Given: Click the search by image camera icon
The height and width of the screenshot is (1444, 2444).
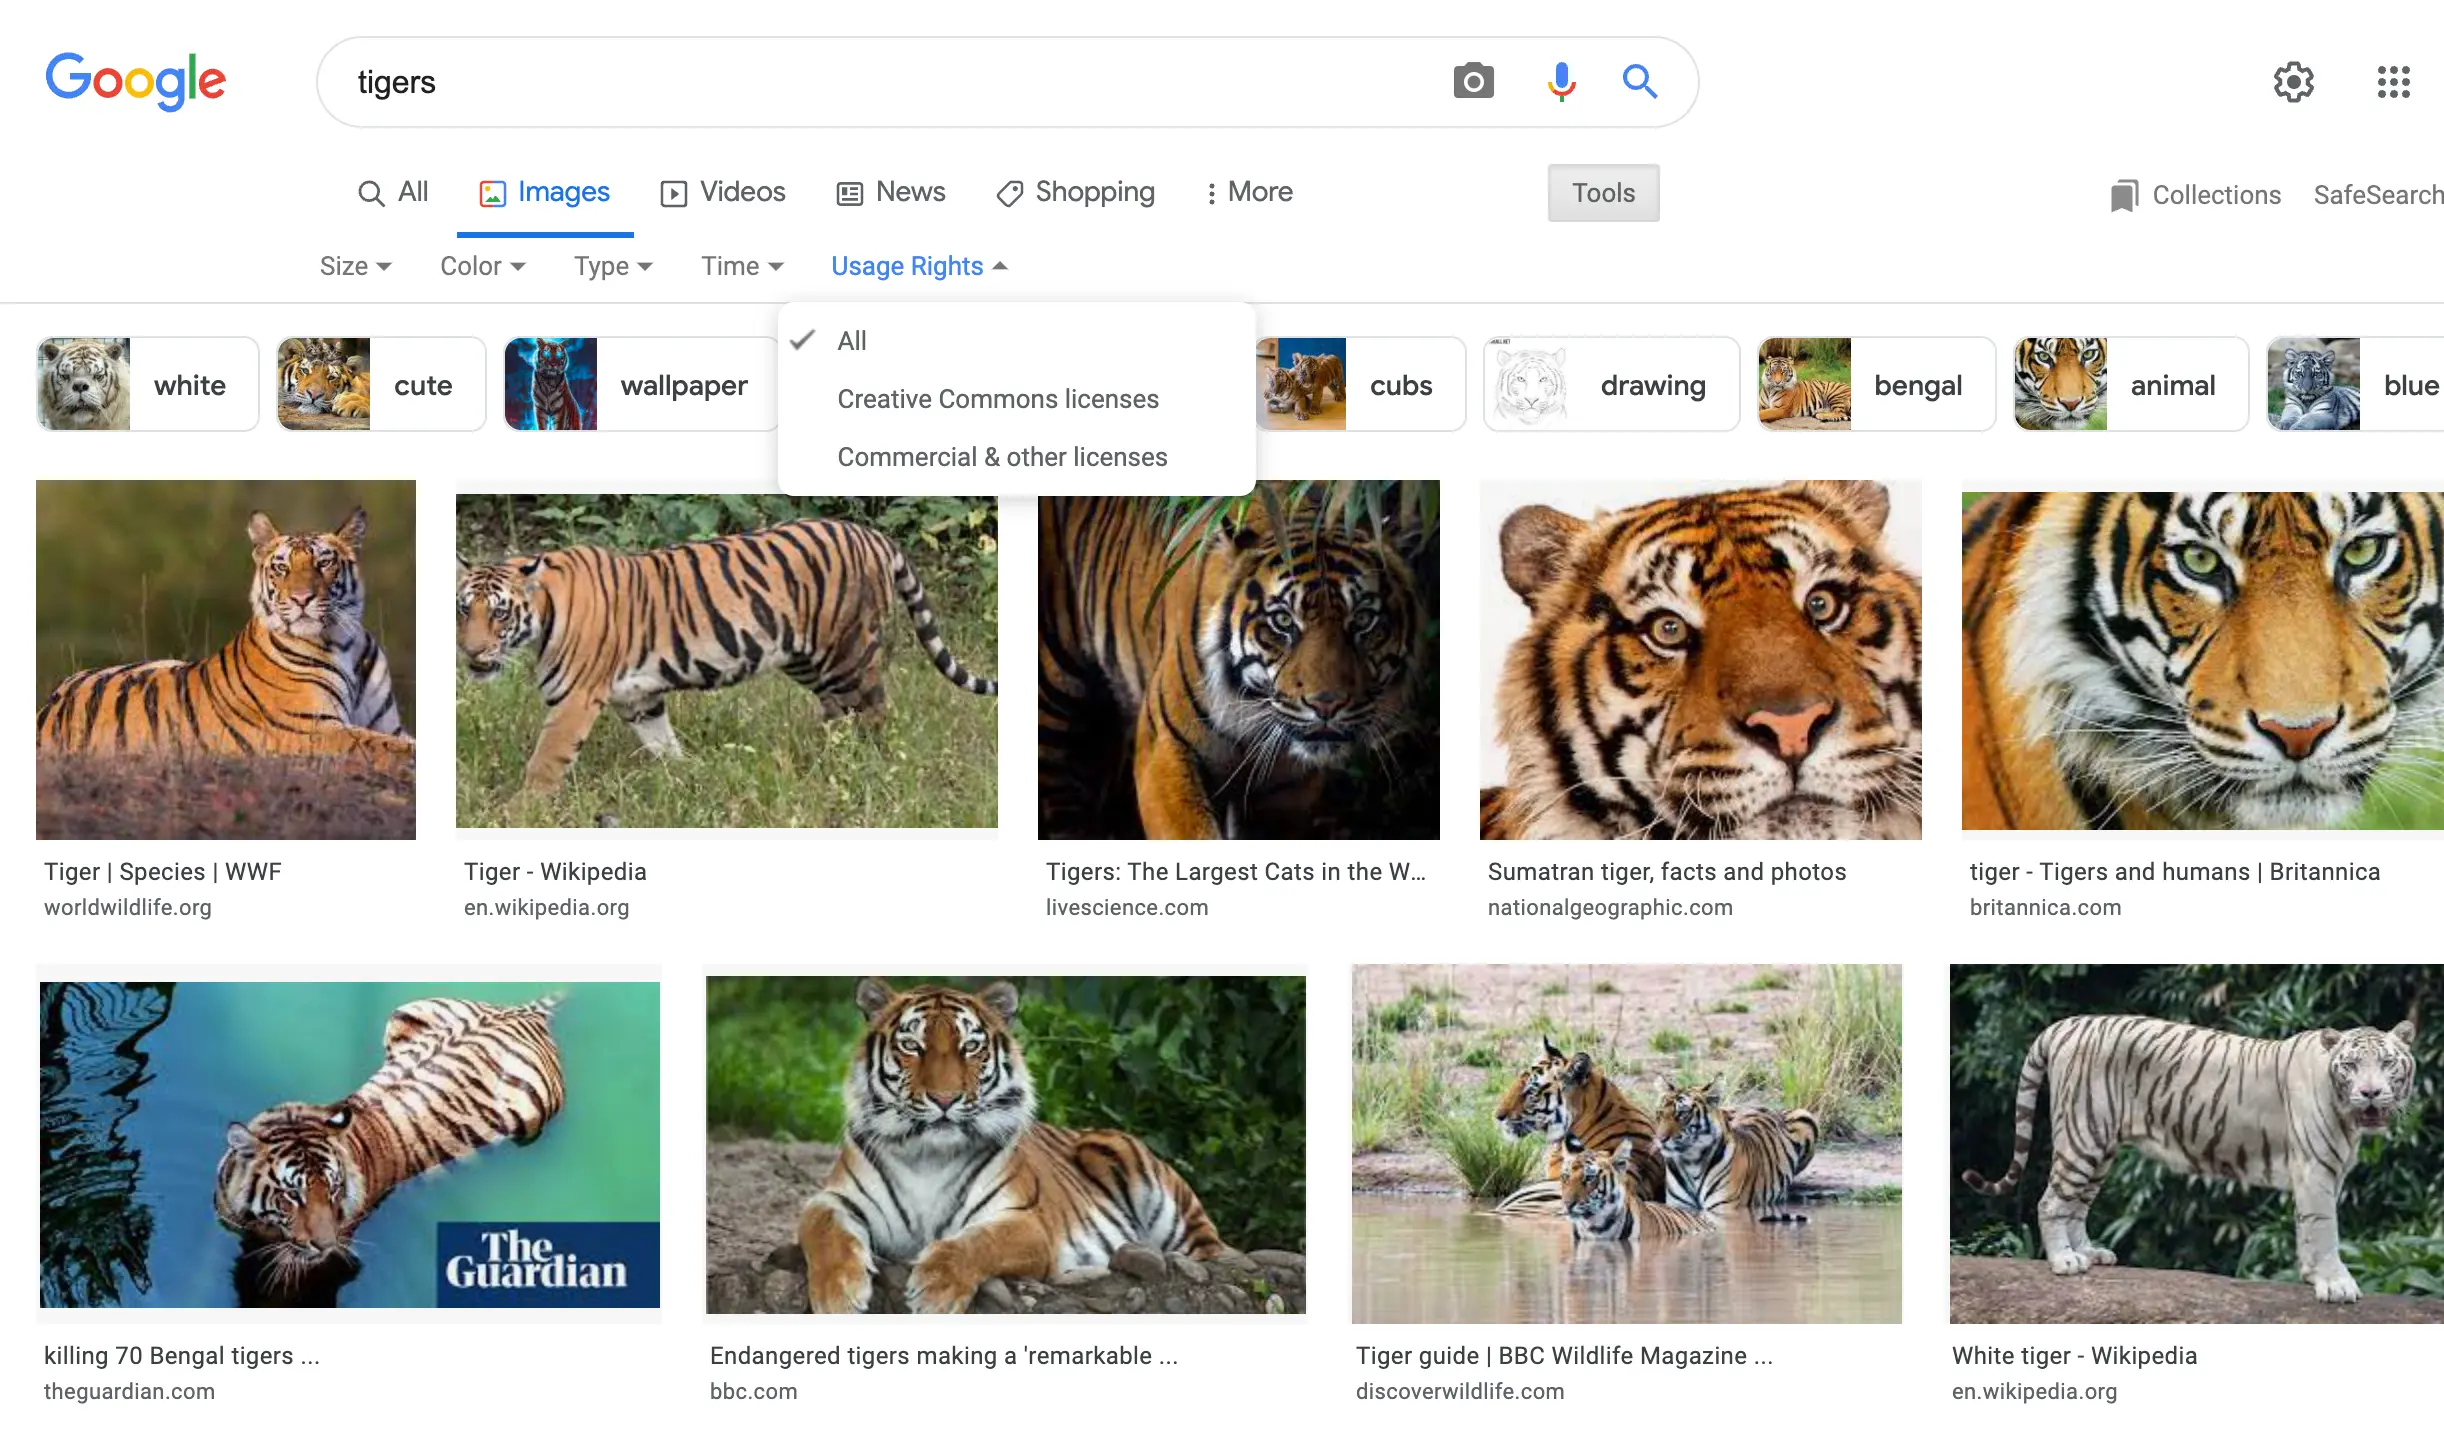Looking at the screenshot, I should pos(1473,81).
